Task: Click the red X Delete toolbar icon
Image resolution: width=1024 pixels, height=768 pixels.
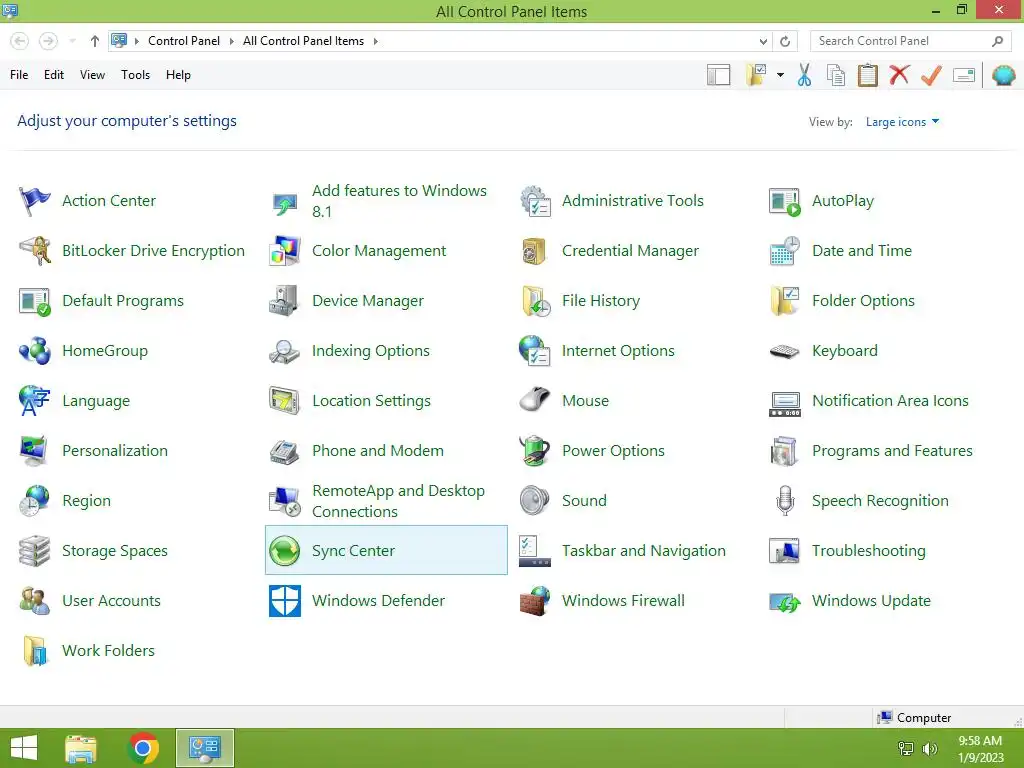Action: click(x=899, y=74)
